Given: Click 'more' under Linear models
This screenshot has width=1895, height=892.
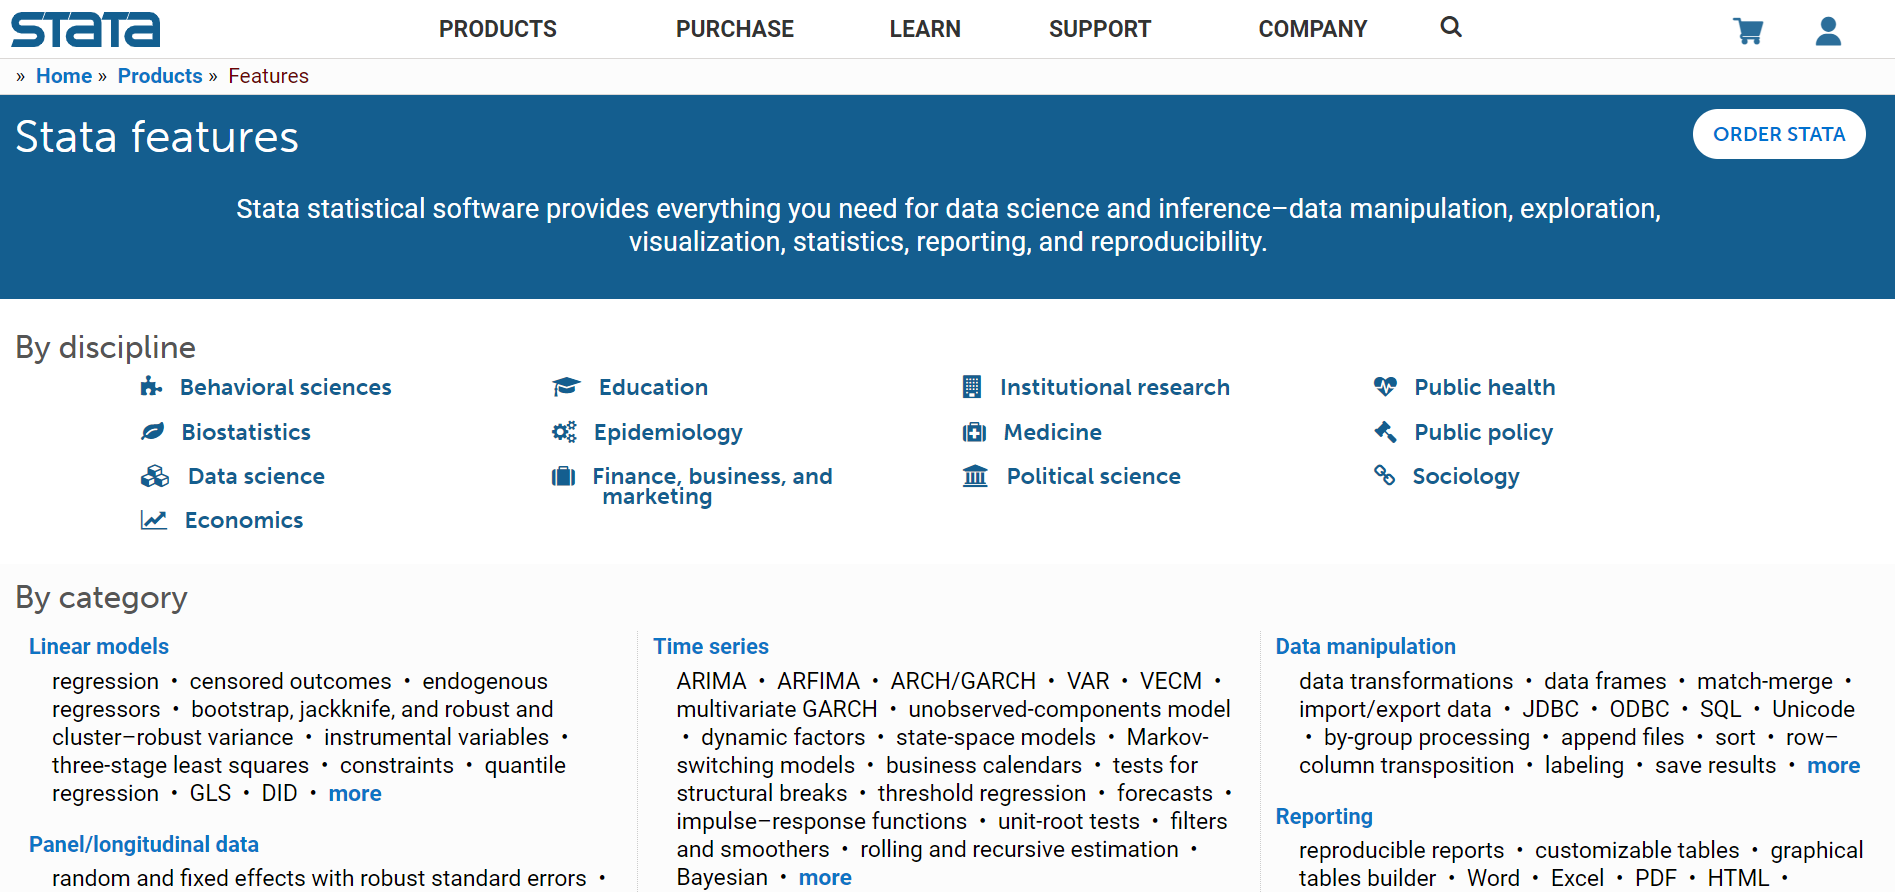Looking at the screenshot, I should [355, 793].
